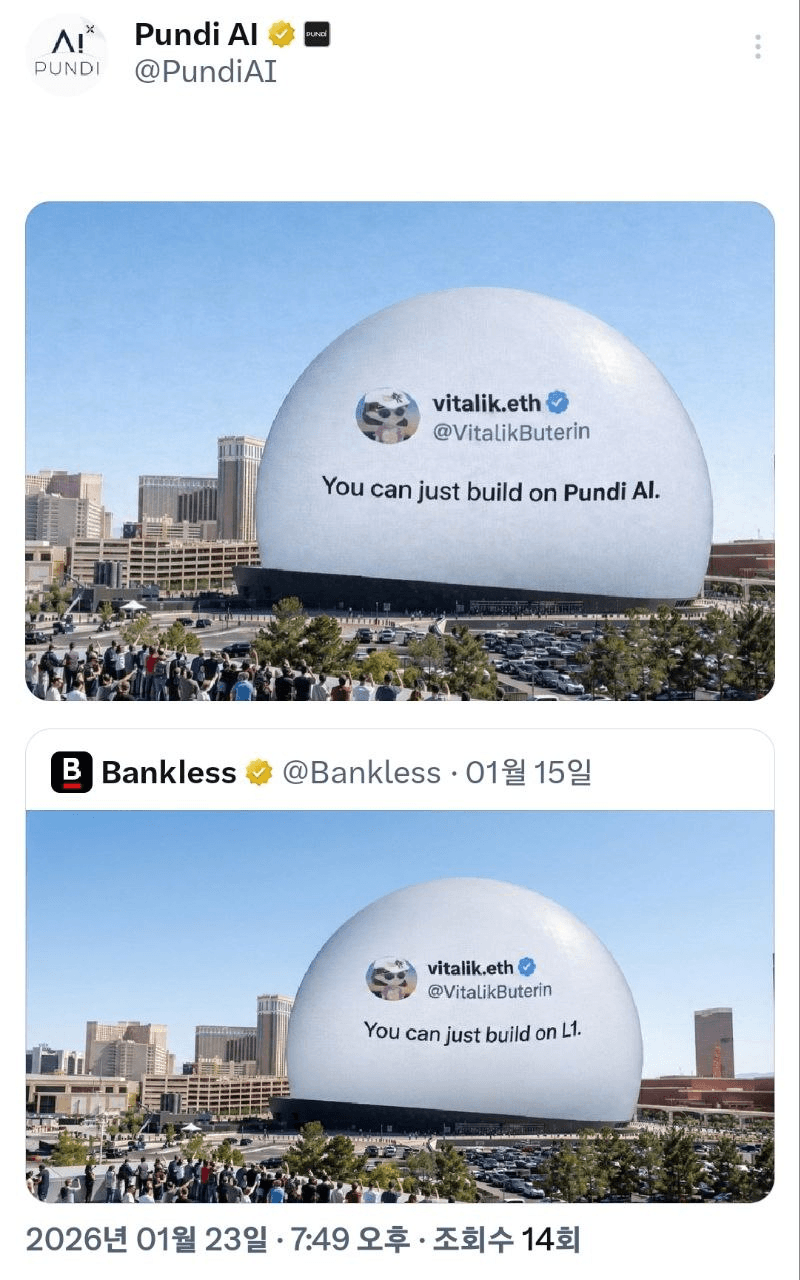Click the black PUNDI affiliate badge
Viewport: 800px width, 1280px height.
click(x=316, y=35)
